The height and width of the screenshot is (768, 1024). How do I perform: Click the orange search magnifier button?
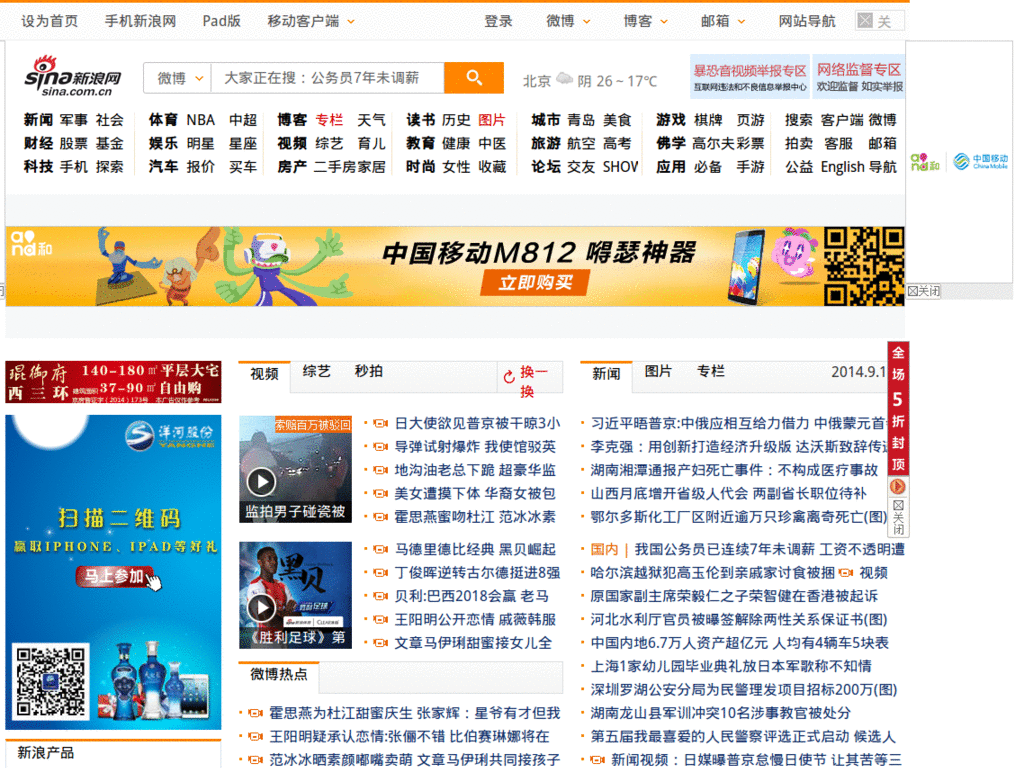(x=474, y=77)
